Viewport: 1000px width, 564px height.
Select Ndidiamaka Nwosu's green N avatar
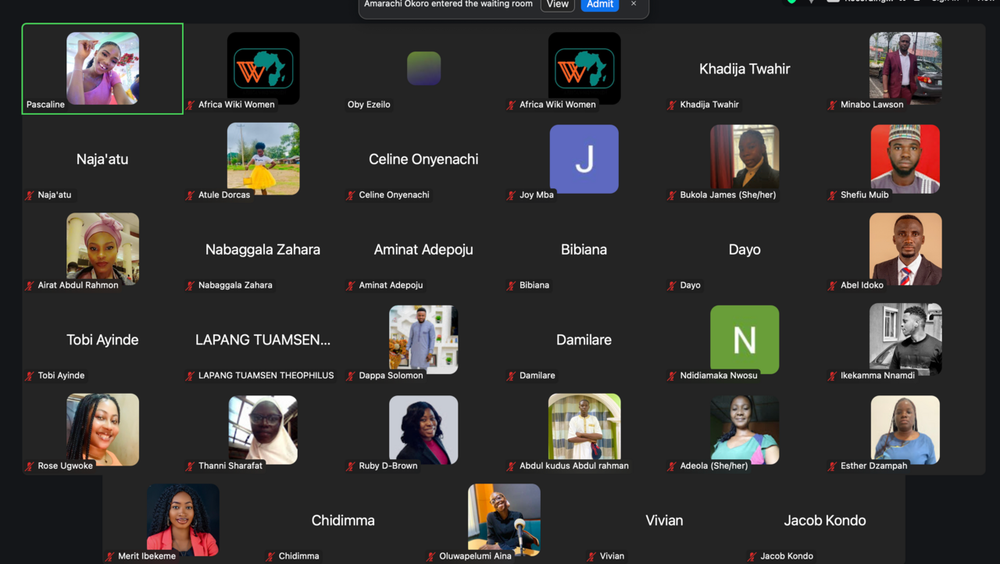[x=744, y=339]
